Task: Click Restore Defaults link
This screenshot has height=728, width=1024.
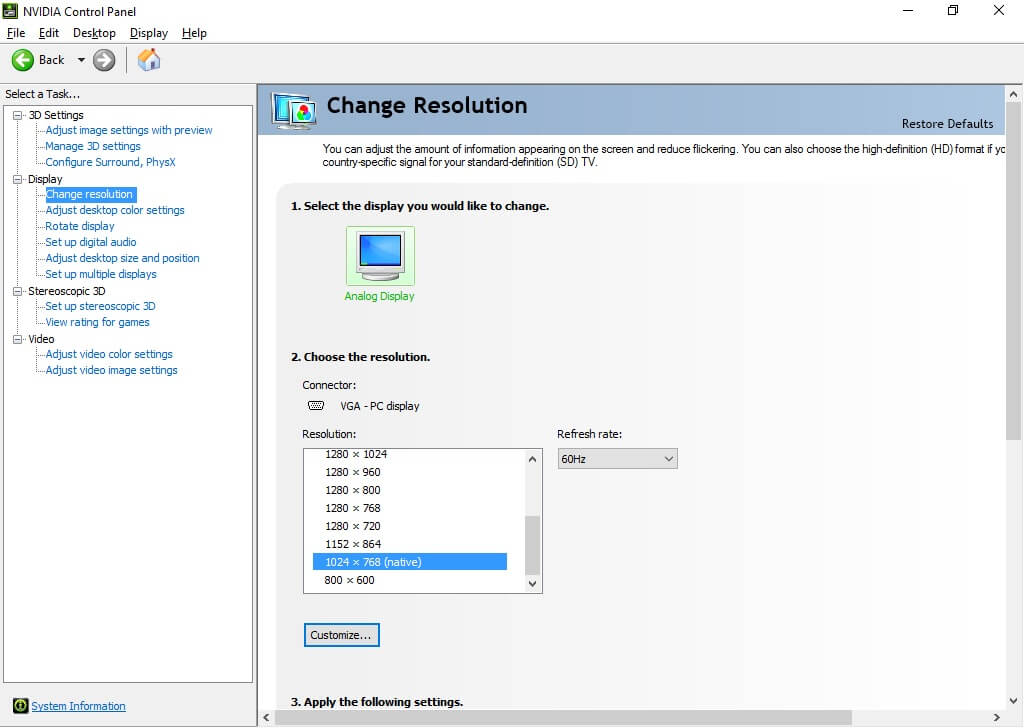Action: 947,124
